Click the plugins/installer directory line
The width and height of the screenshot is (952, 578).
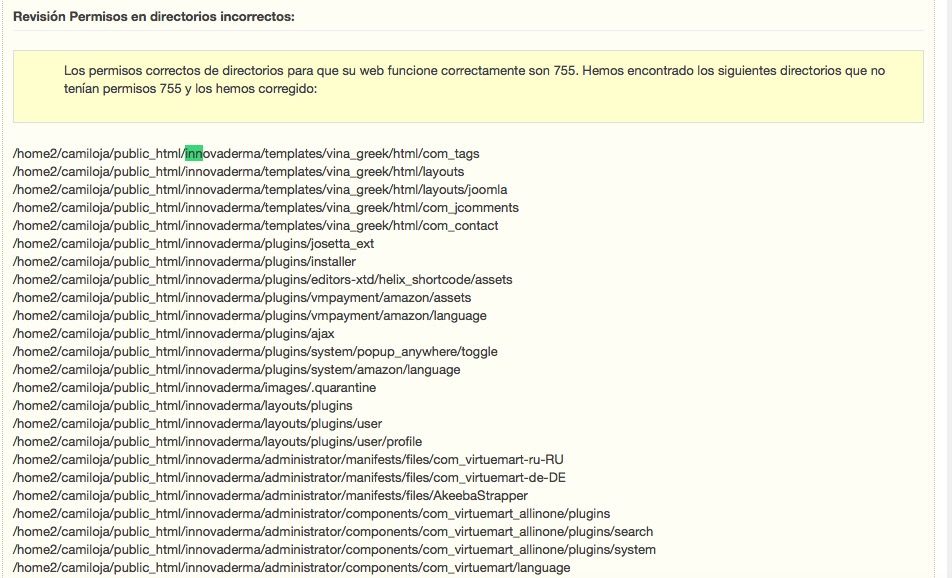tap(184, 262)
